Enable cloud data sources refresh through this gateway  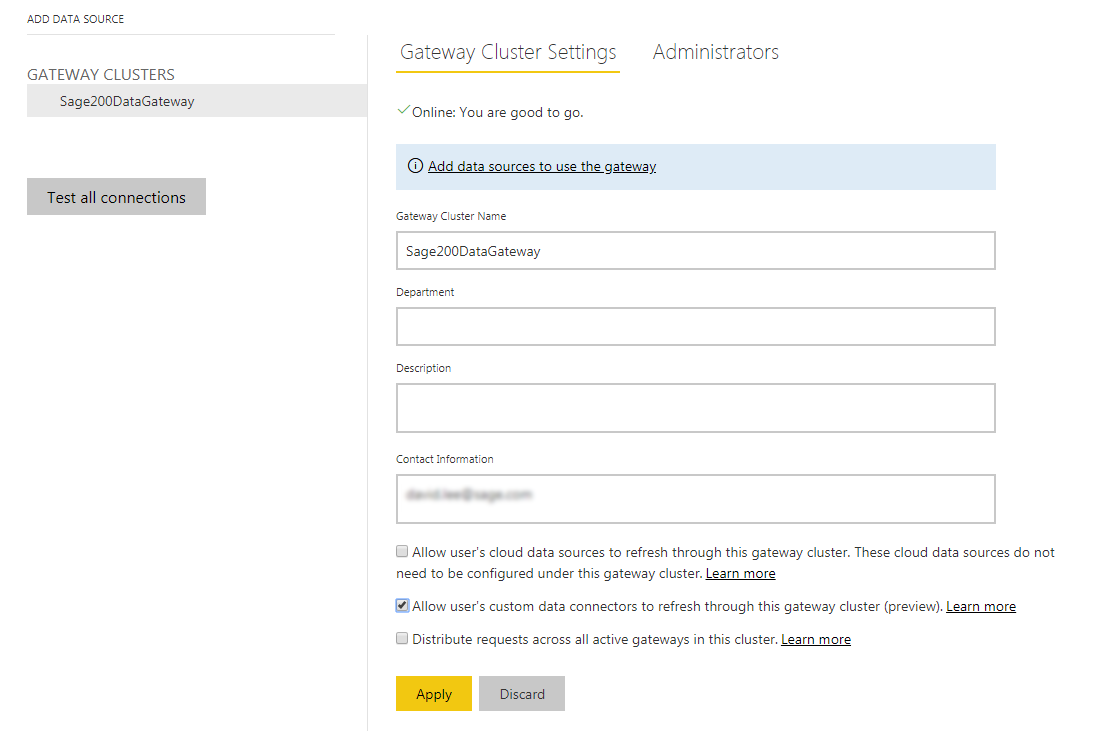[x=401, y=551]
